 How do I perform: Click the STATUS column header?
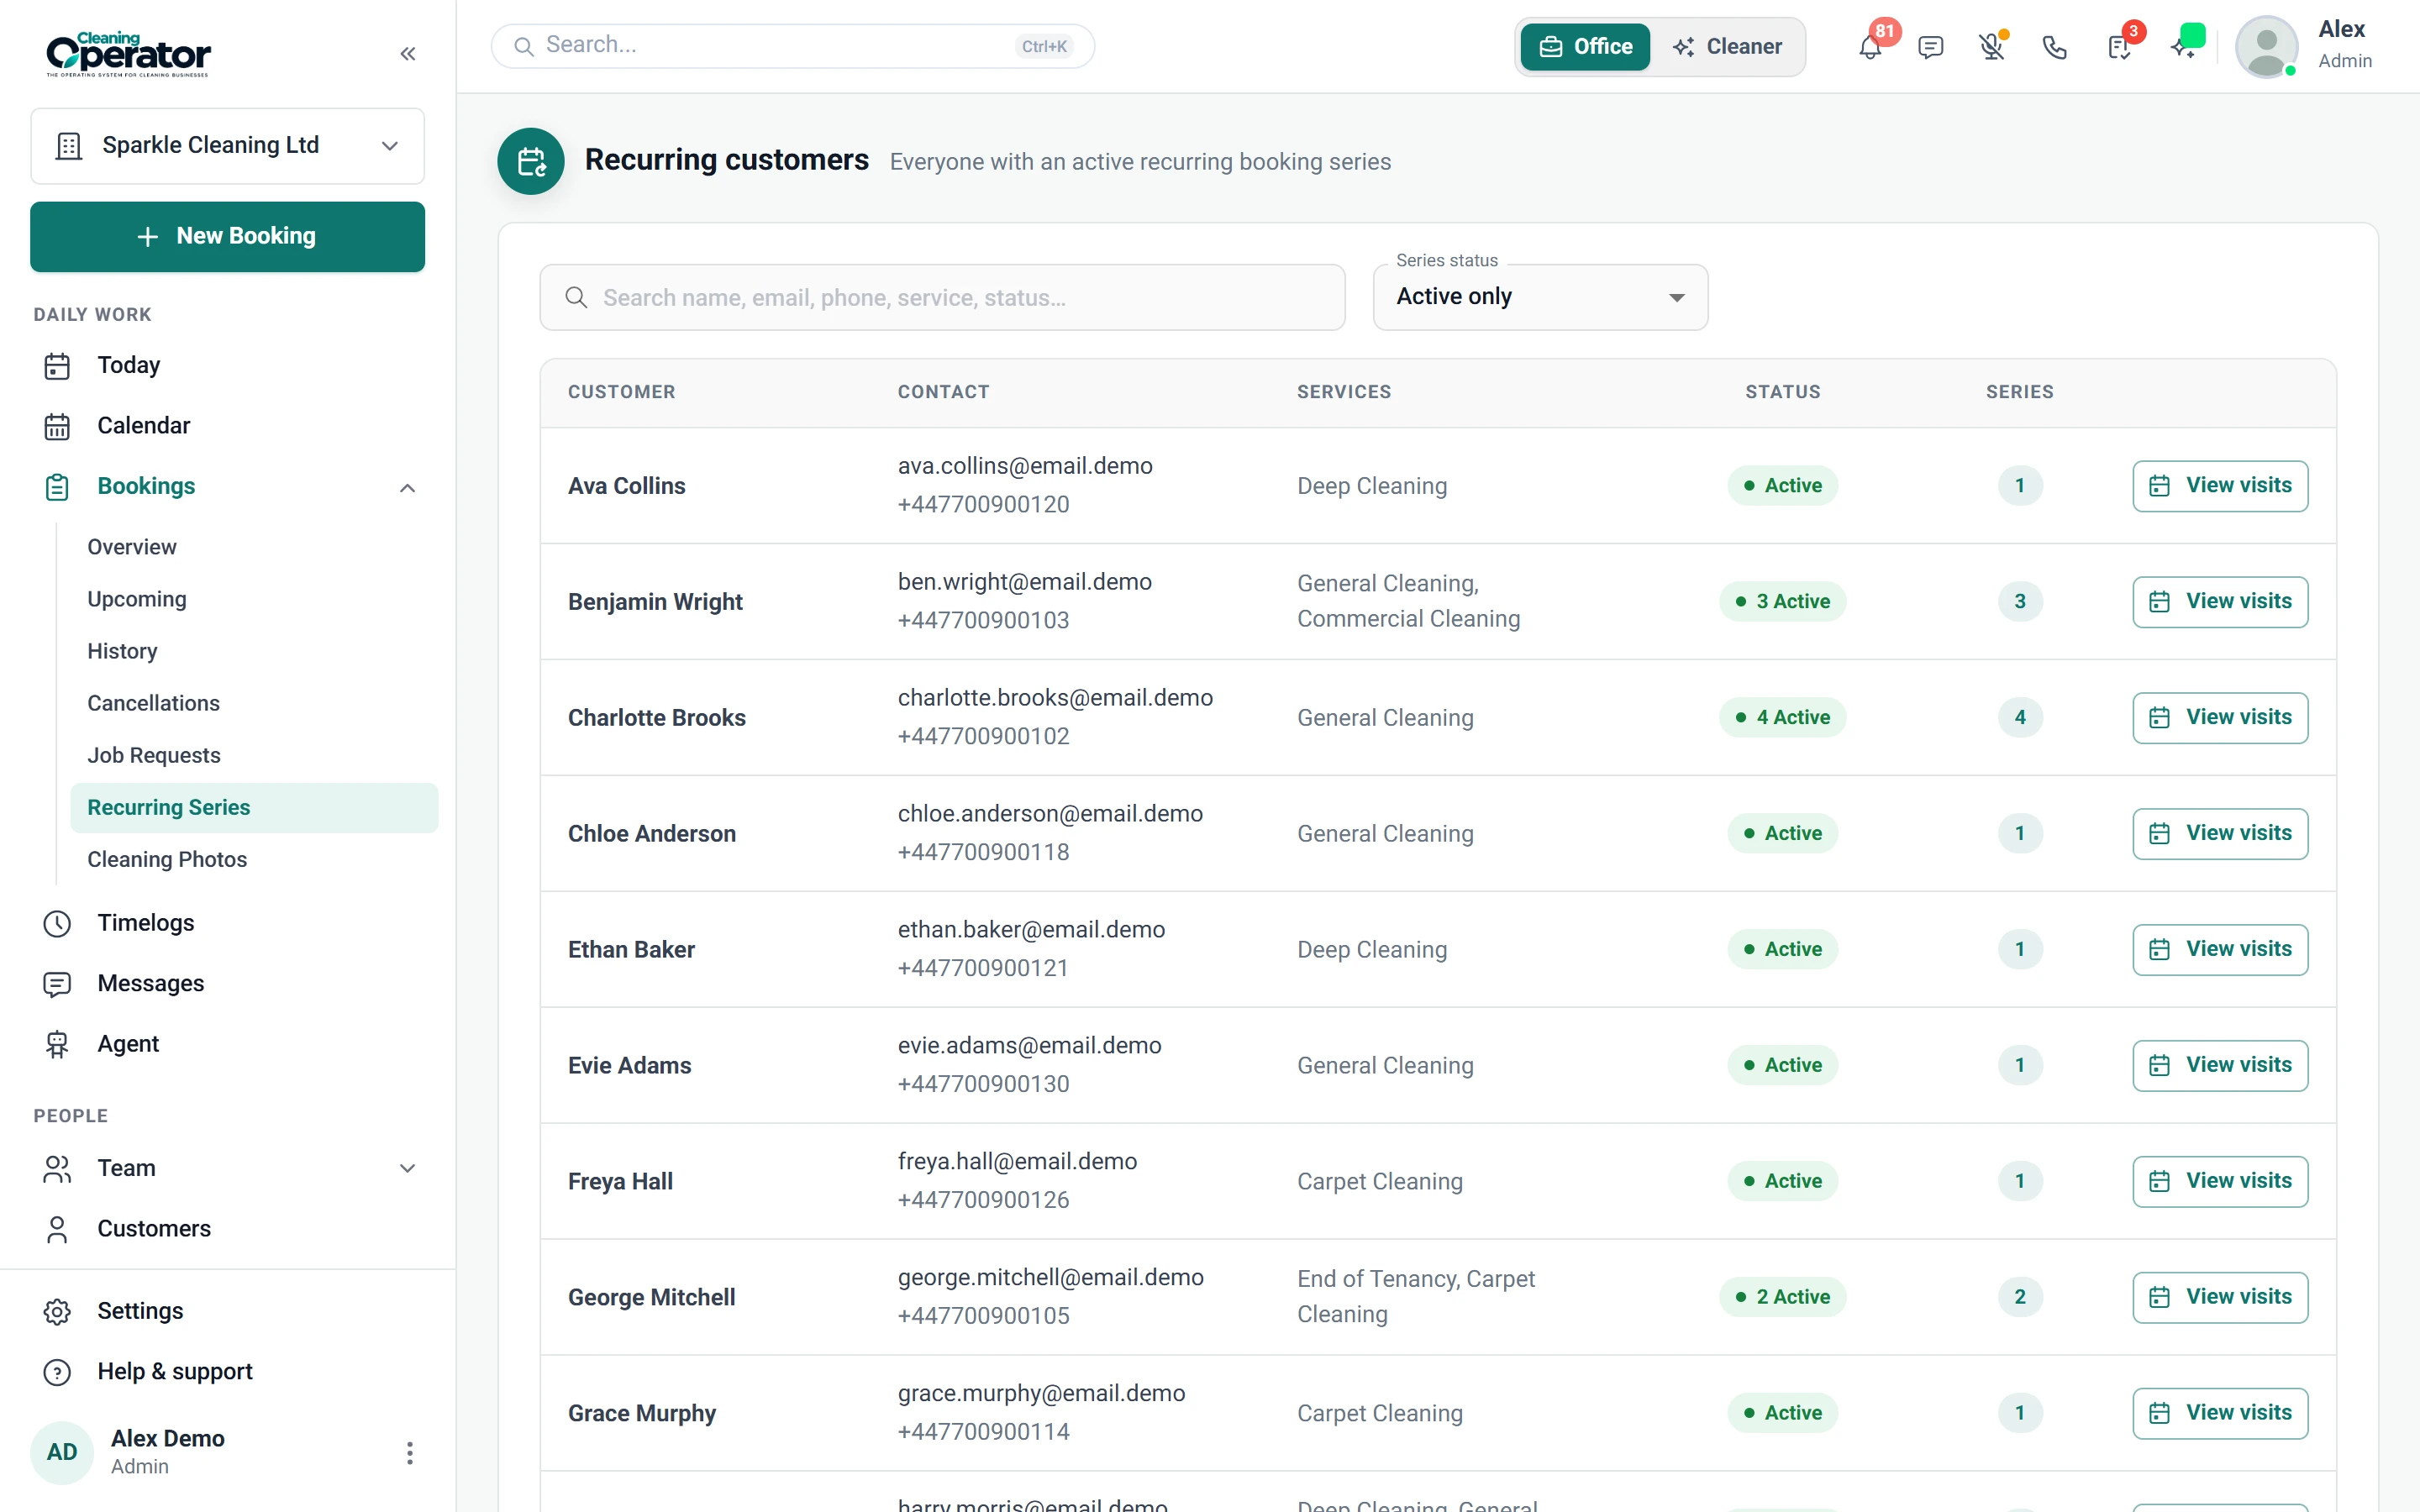coord(1783,392)
